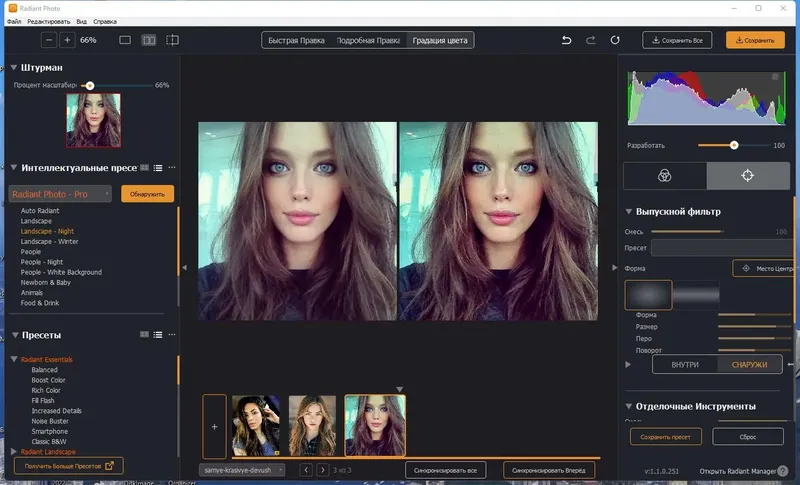
Task: Expand the Radiant Landscape preset group
Action: pos(13,451)
